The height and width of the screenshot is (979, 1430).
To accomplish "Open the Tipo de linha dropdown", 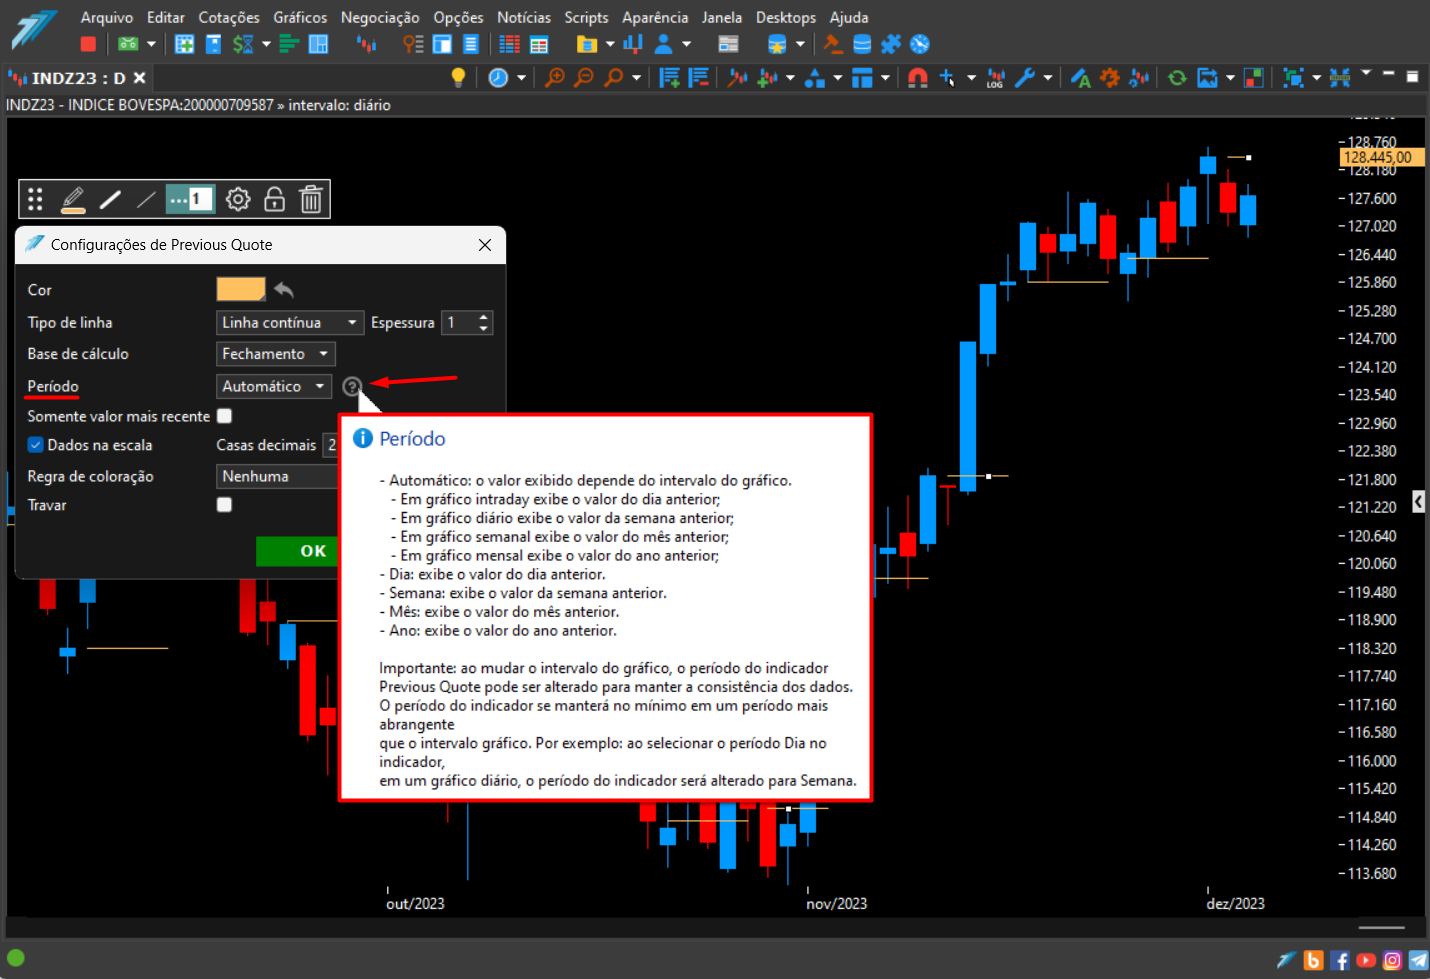I will (289, 322).
